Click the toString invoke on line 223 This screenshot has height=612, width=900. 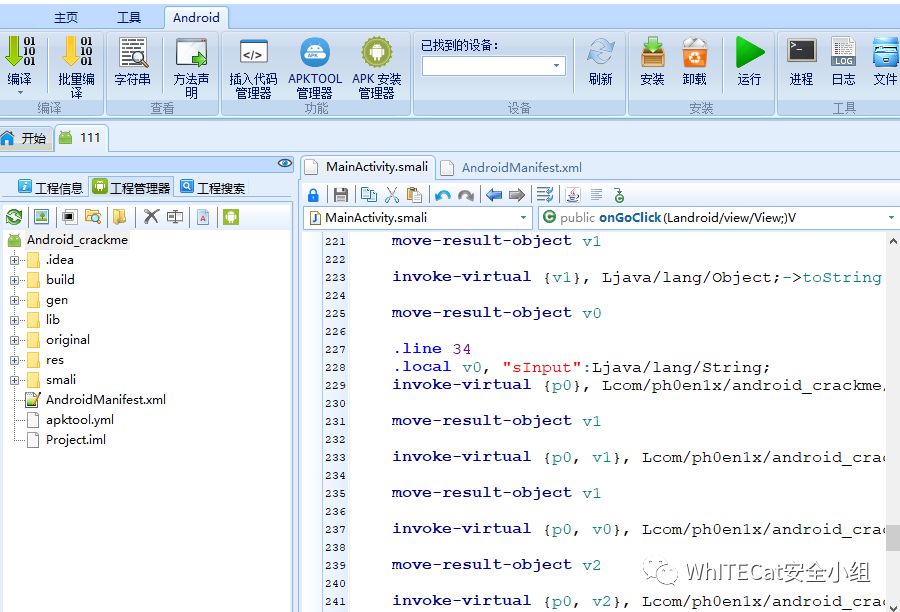coord(637,277)
